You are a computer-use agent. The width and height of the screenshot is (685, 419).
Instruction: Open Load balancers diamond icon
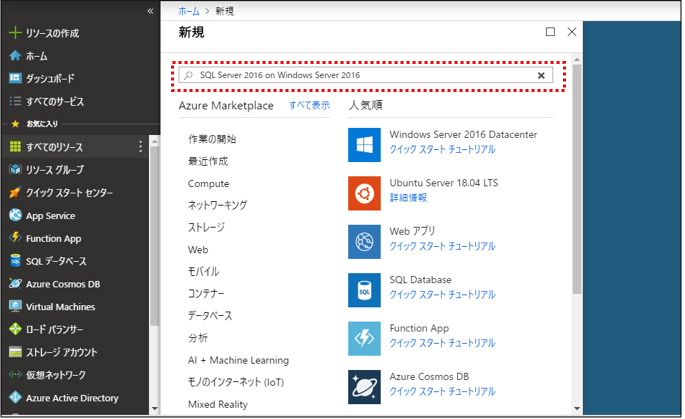(x=15, y=329)
